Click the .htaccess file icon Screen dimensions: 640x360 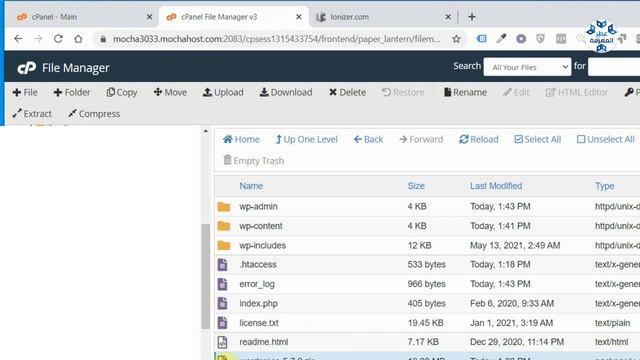click(x=222, y=264)
